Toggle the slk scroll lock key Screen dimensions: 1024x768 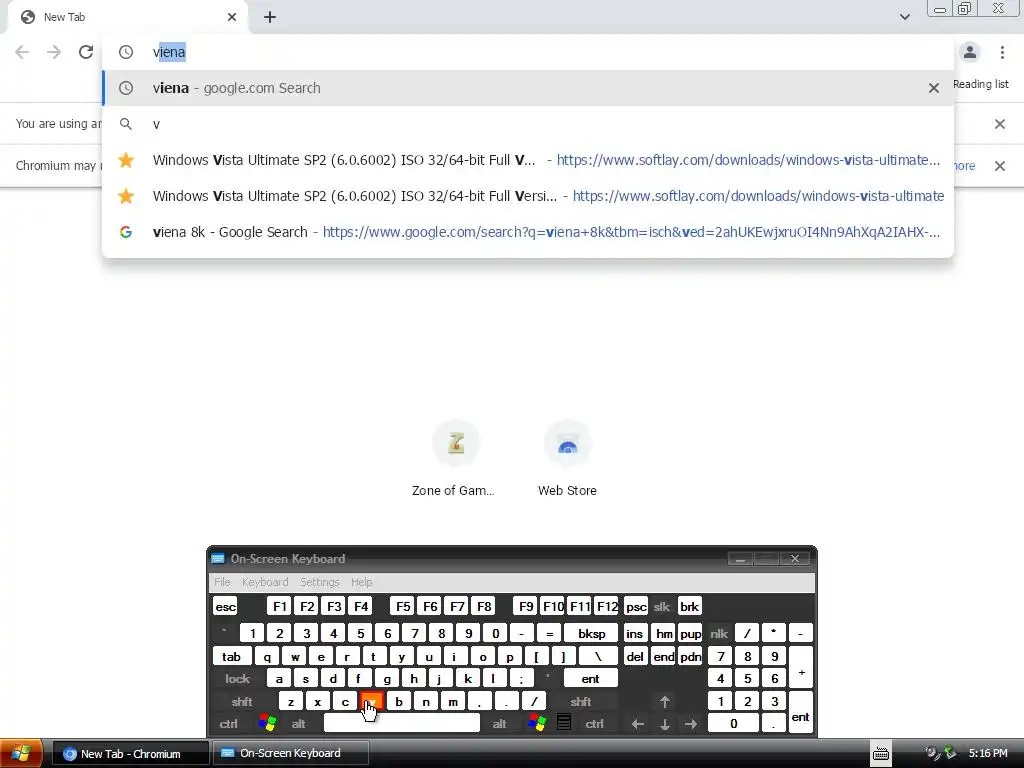coord(662,607)
